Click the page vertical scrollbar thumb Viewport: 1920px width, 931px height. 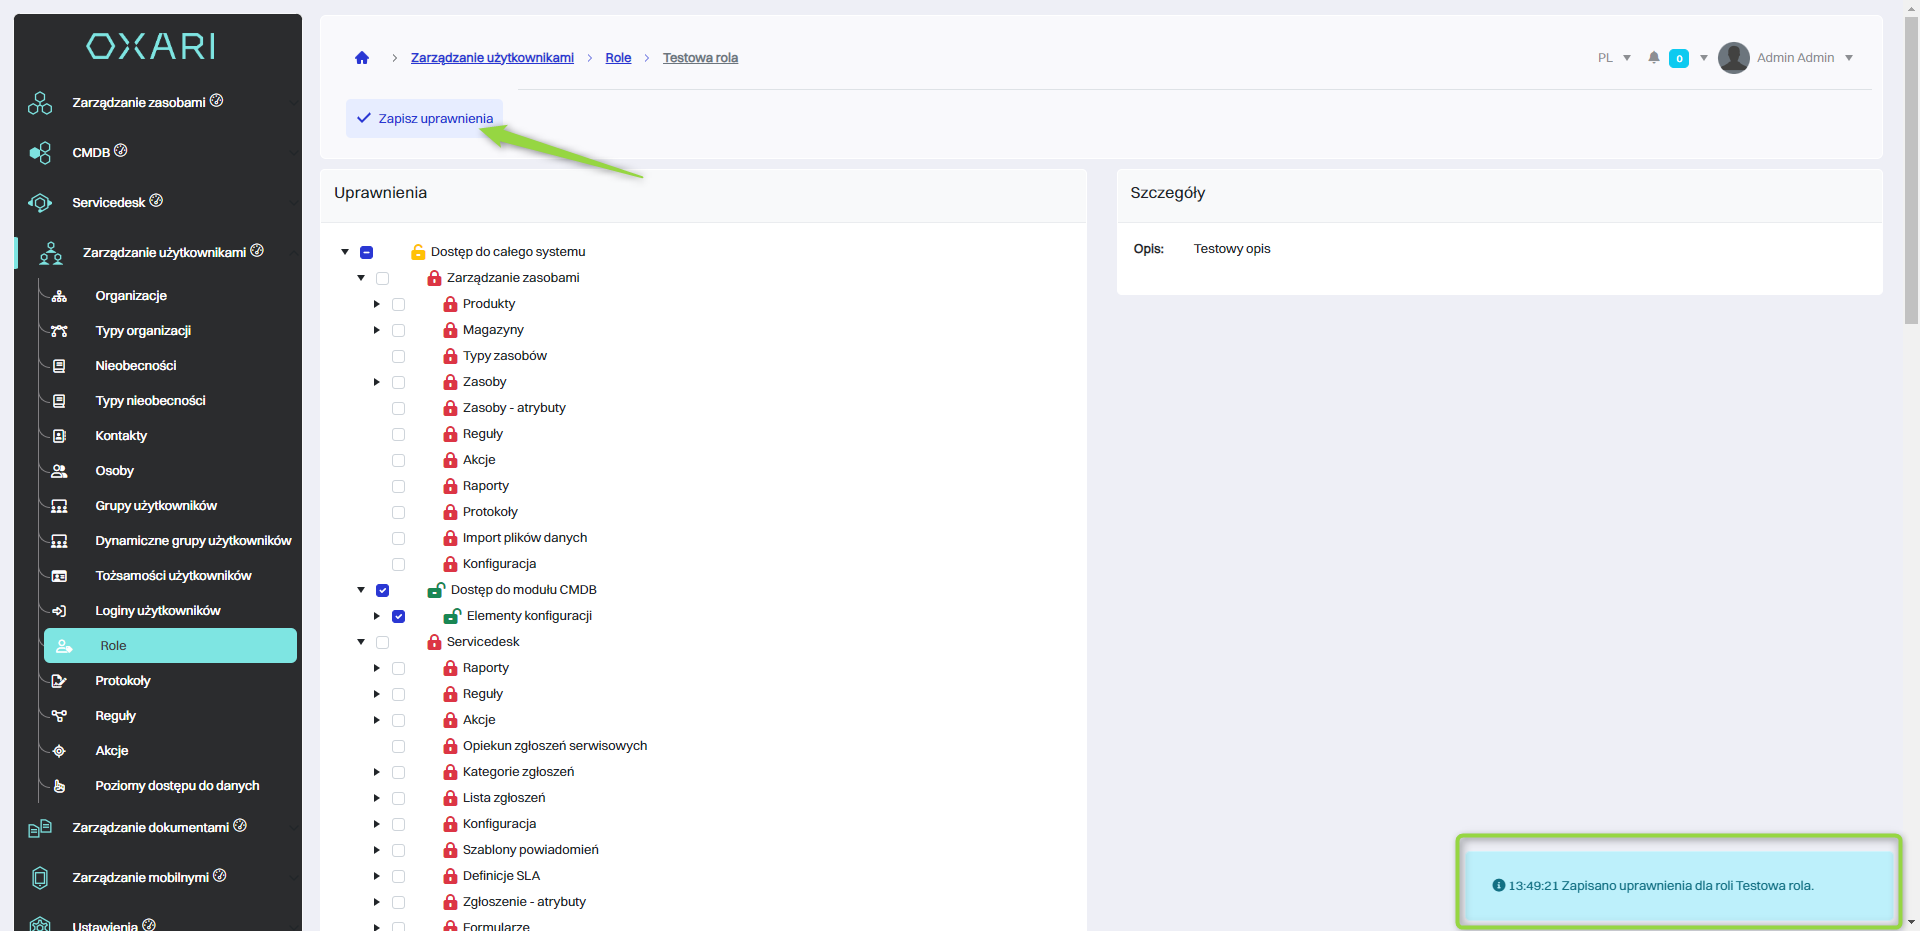click(1911, 170)
